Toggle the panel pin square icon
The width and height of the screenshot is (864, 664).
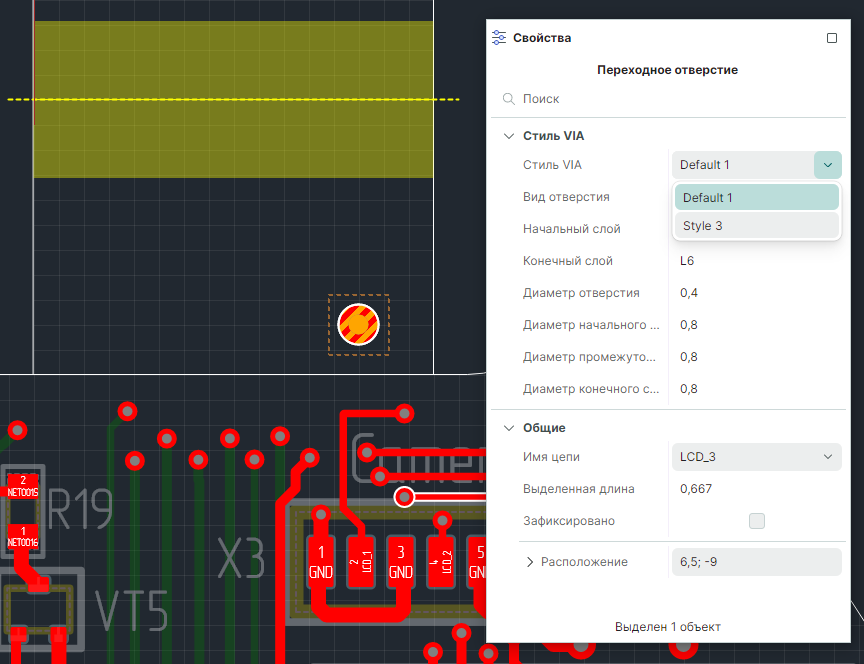[831, 38]
